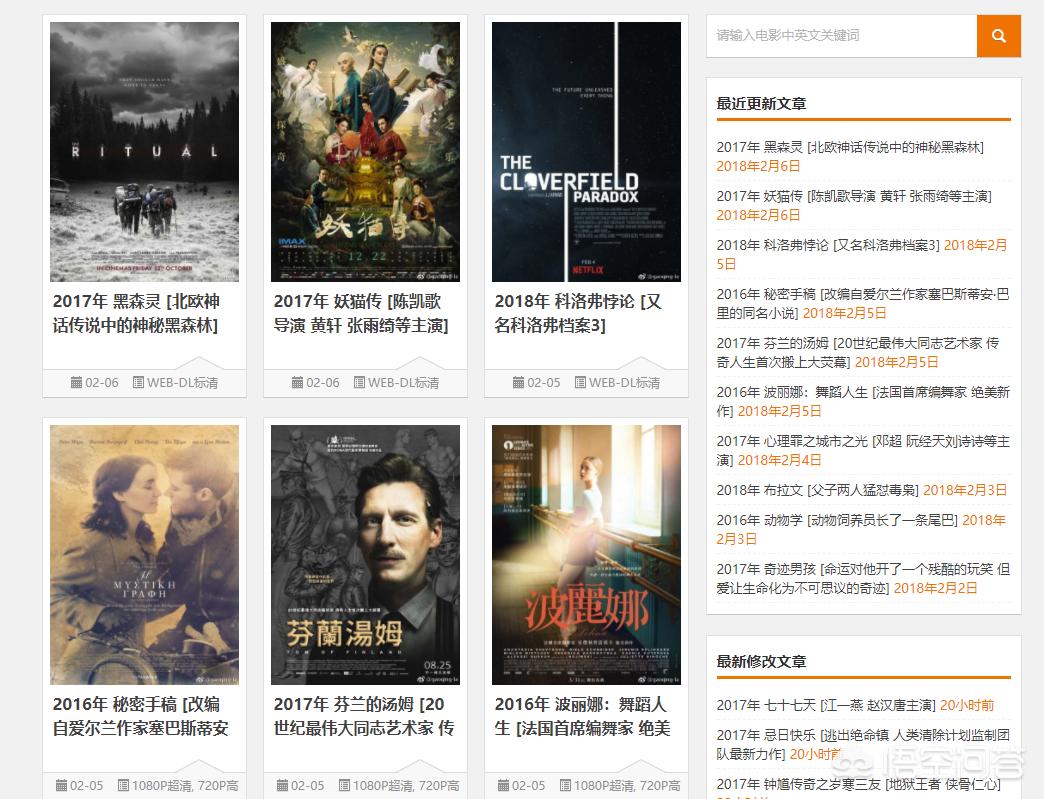Open sidebar article 2017年 心理罪之城市之光
The image size is (1044, 799).
point(863,451)
